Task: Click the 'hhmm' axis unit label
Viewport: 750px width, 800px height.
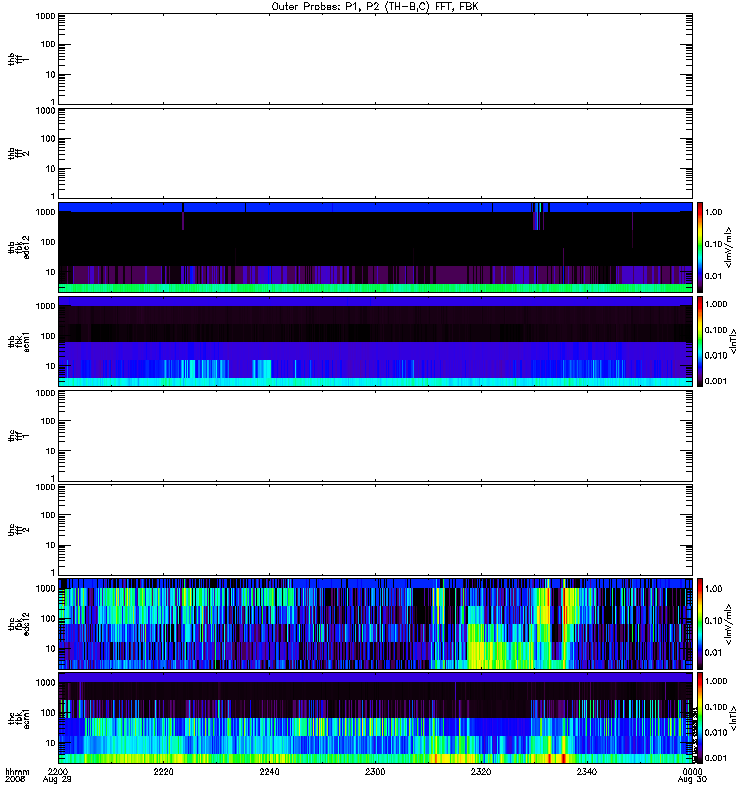Action: [17, 771]
